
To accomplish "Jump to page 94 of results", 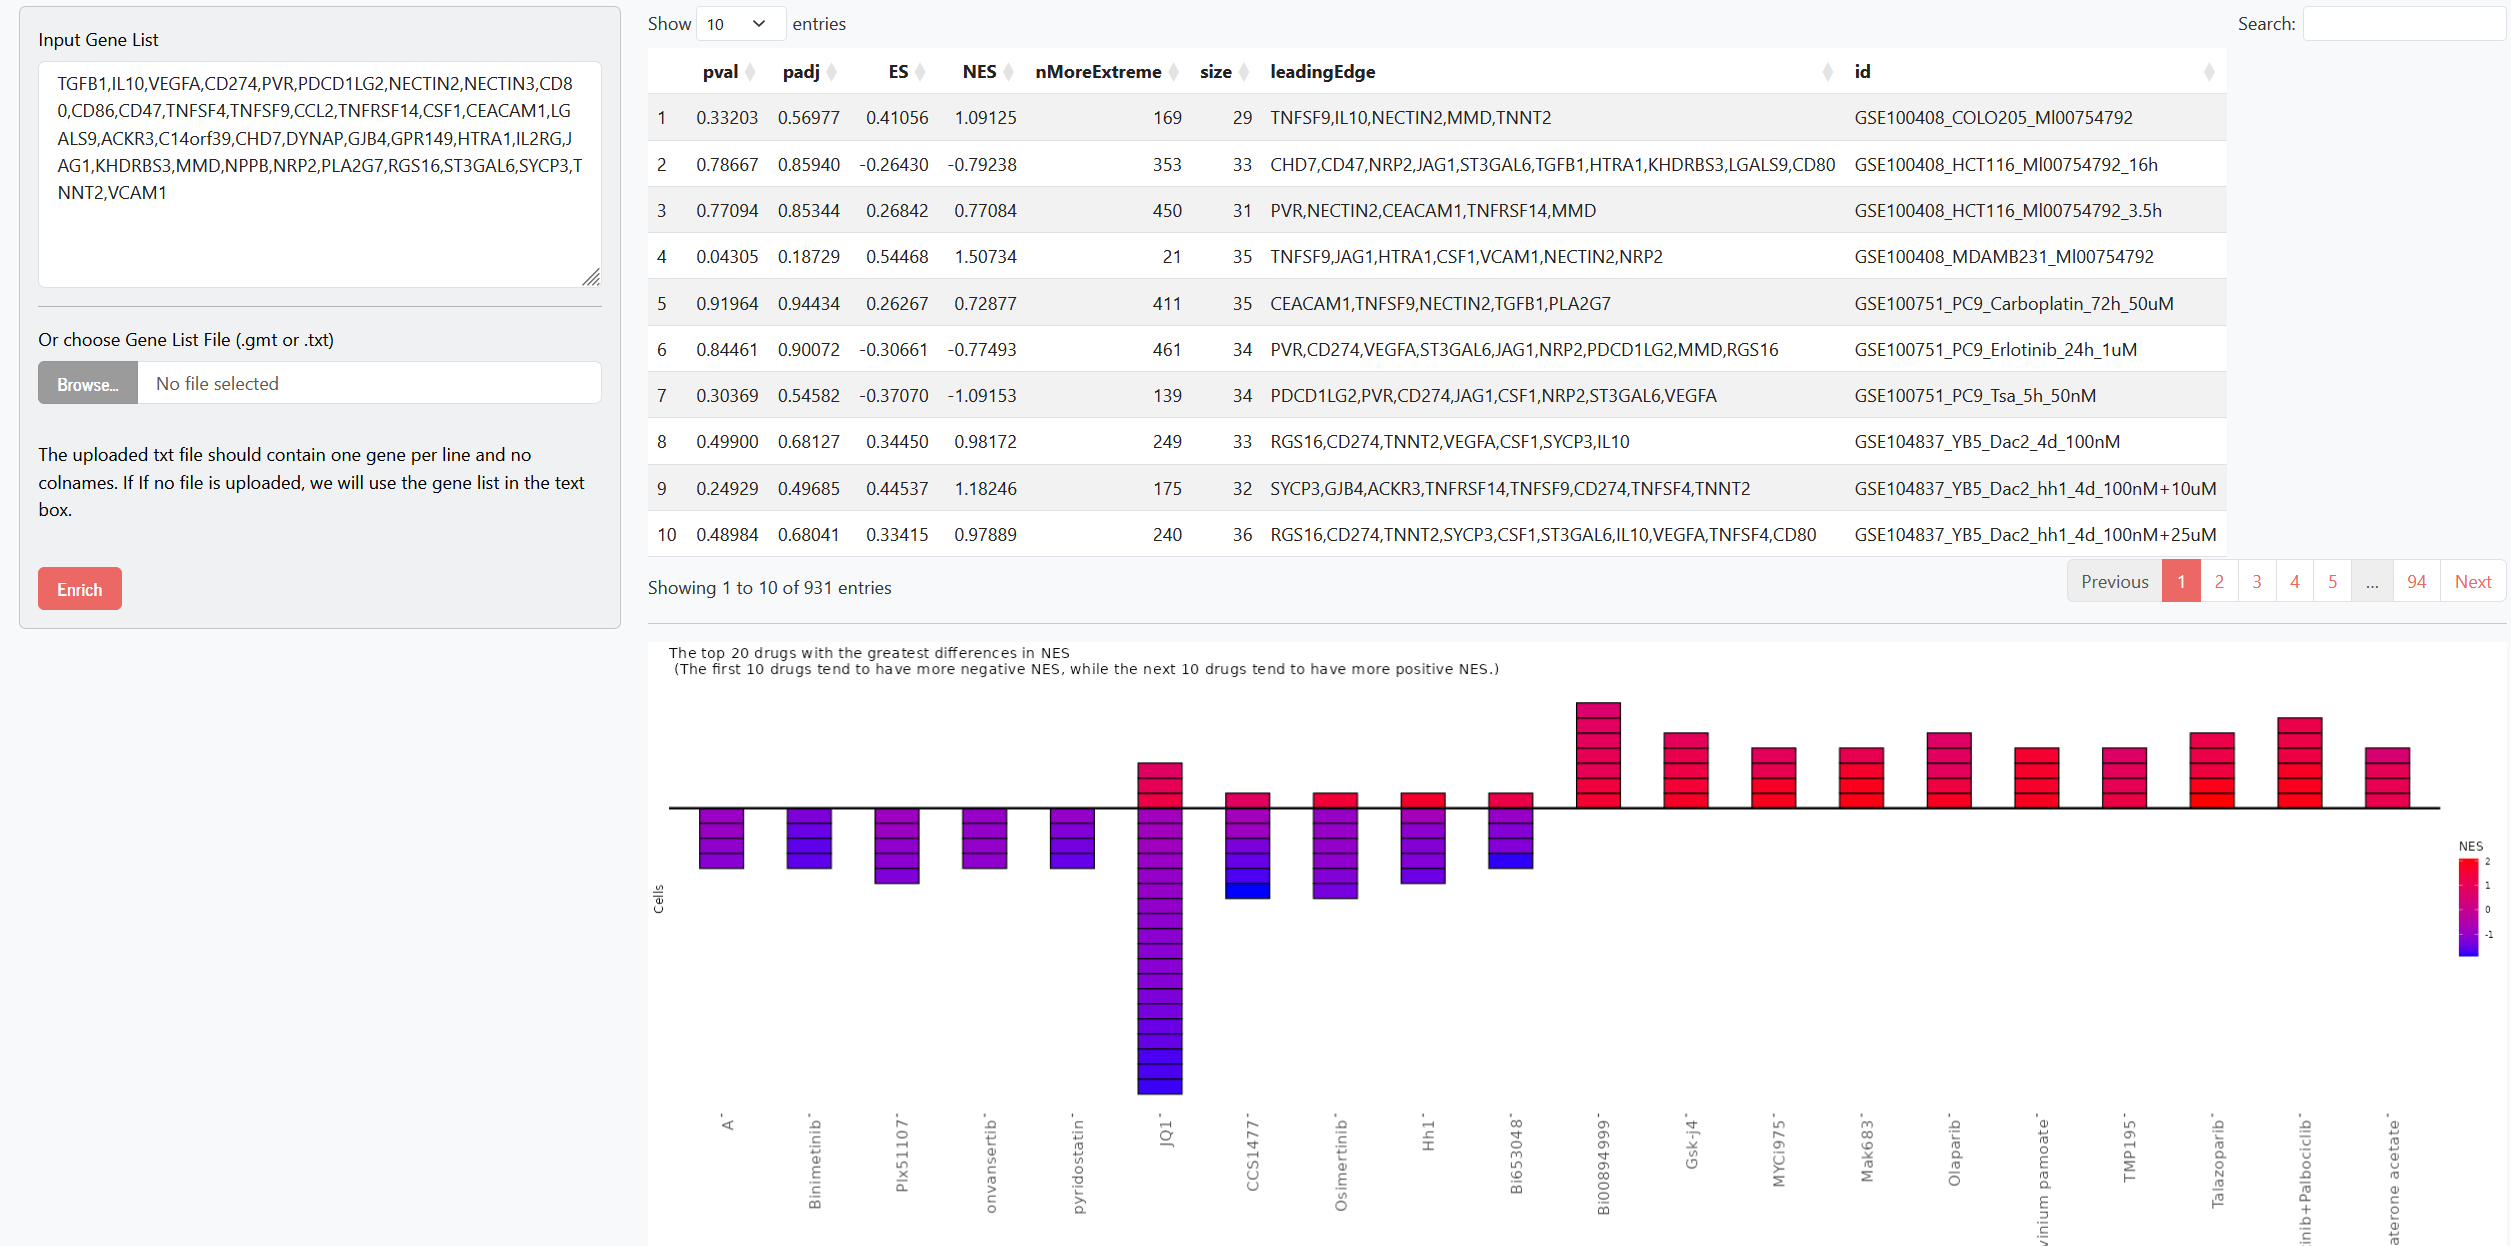I will point(2416,582).
